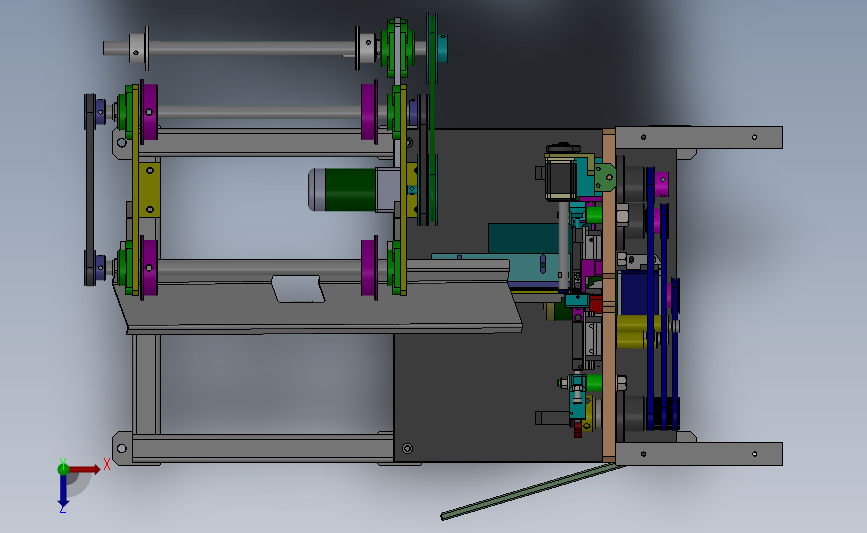Select the dark green cylindrical motor in the center
The image size is (867, 533).
click(349, 190)
